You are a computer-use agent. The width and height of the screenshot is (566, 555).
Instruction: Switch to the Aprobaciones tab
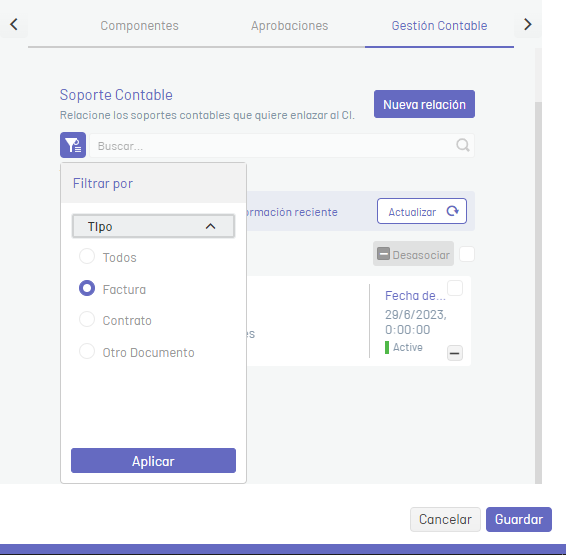[289, 26]
